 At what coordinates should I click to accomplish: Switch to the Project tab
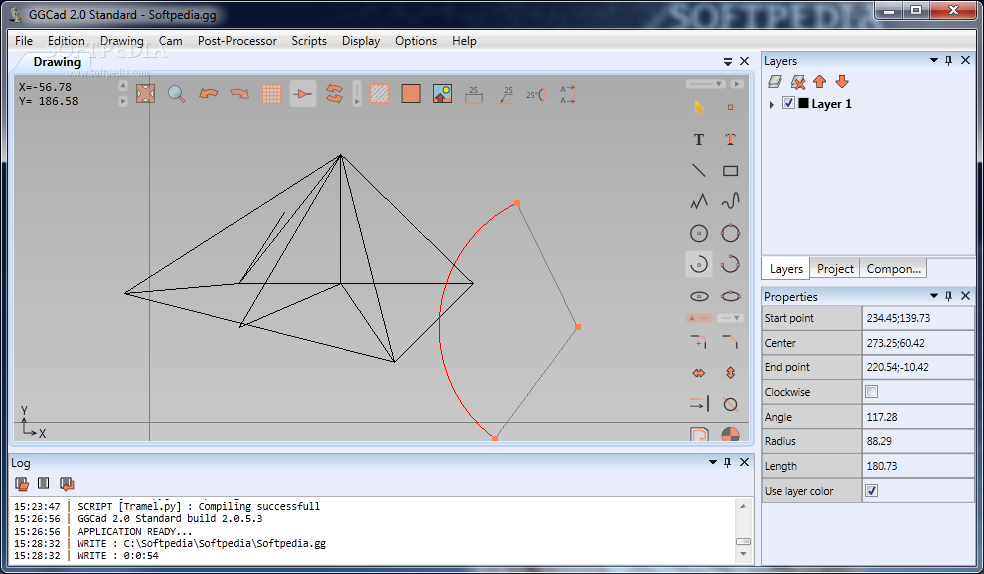coord(835,268)
